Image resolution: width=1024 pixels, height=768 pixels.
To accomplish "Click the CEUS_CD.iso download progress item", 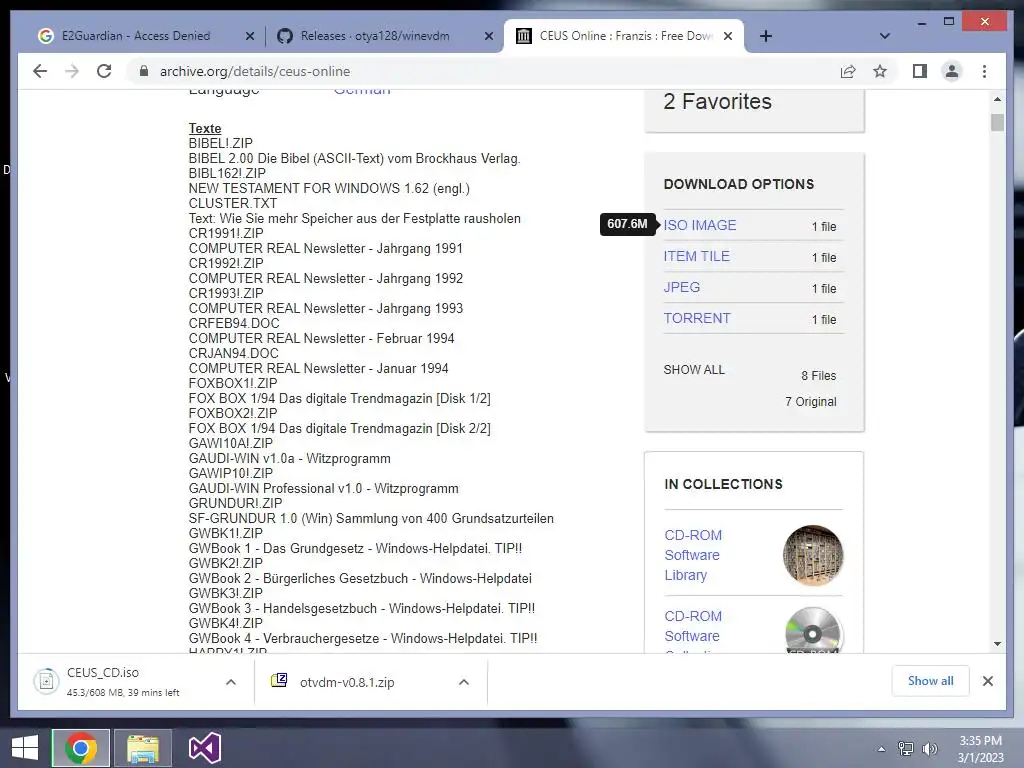I will (123, 682).
